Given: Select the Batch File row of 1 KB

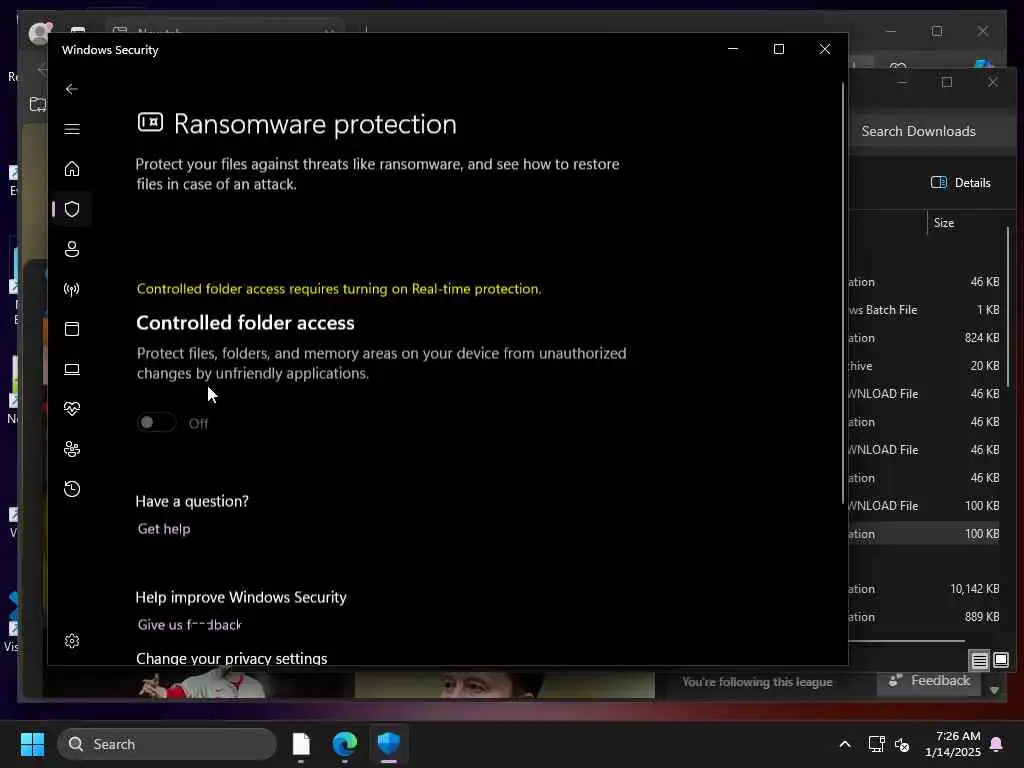Looking at the screenshot, I should (924, 310).
